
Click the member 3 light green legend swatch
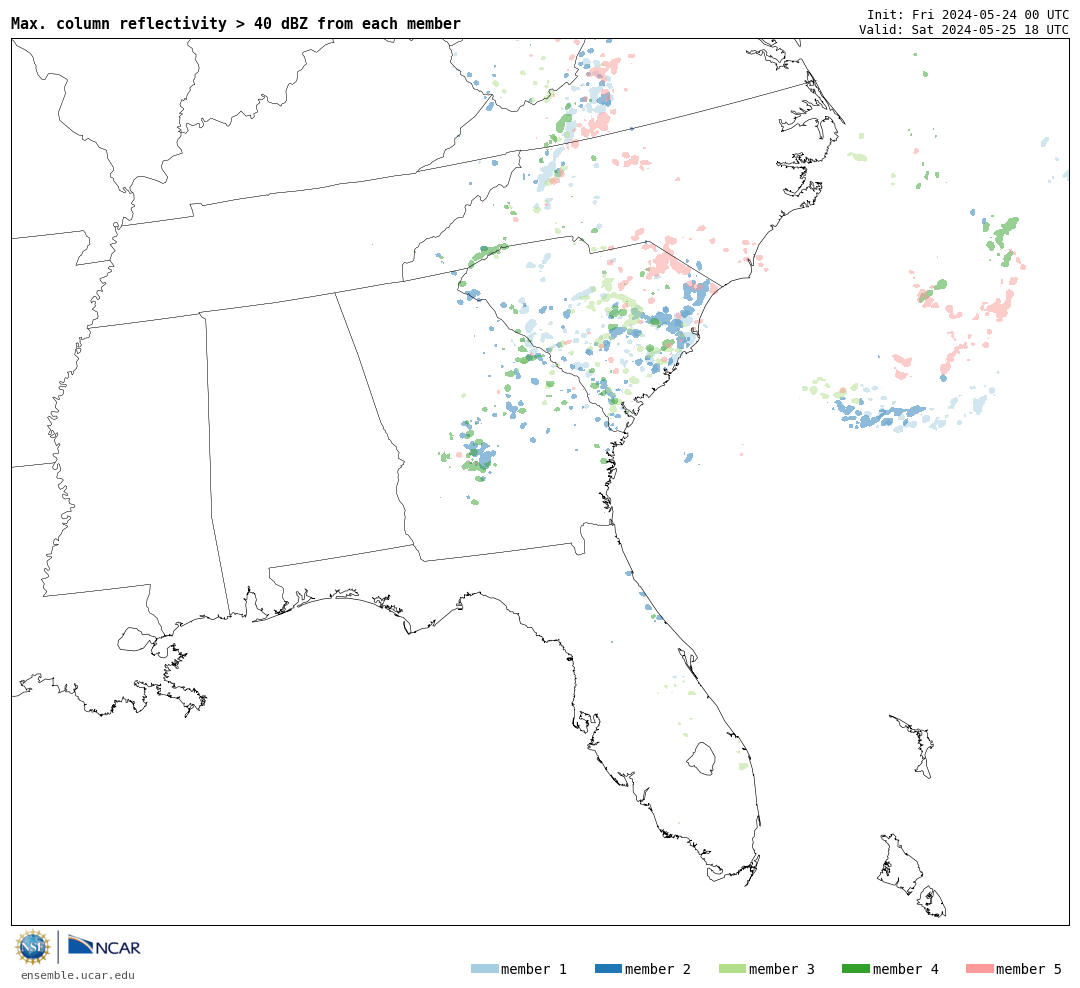point(732,968)
